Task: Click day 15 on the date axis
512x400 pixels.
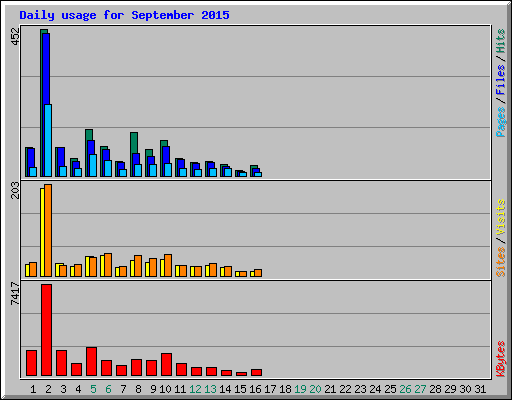Action: (x=240, y=389)
